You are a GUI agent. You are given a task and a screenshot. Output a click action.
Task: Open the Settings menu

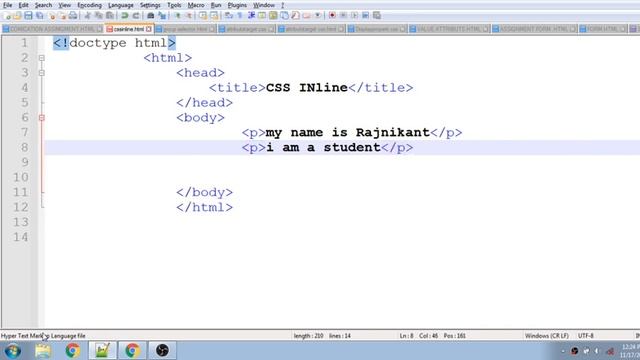tap(150, 5)
